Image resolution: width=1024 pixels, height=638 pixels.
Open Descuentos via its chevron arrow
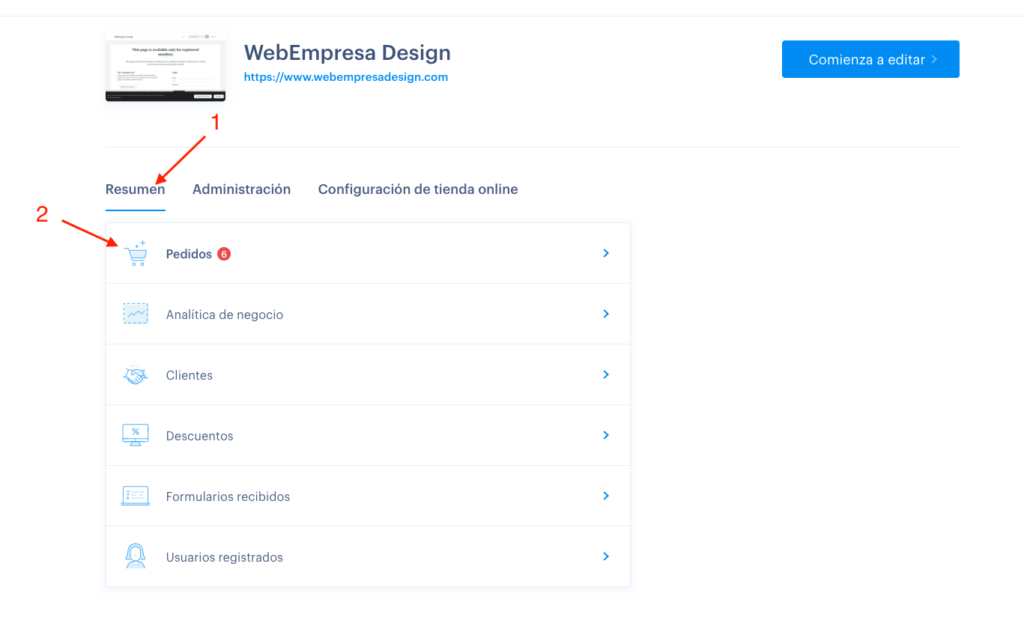point(606,435)
